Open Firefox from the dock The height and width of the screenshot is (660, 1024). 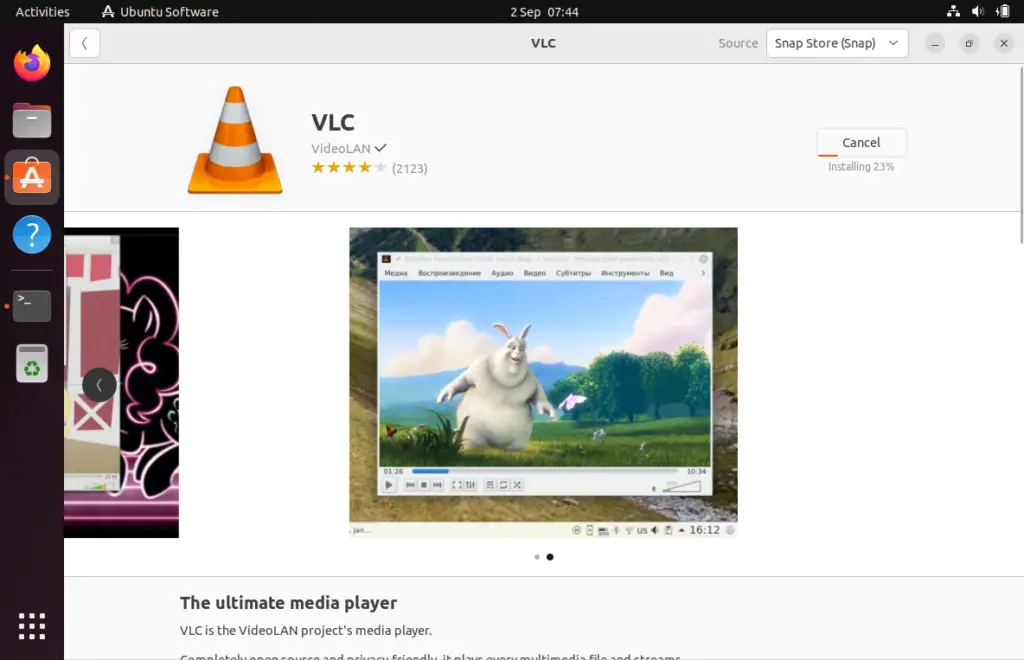(32, 63)
